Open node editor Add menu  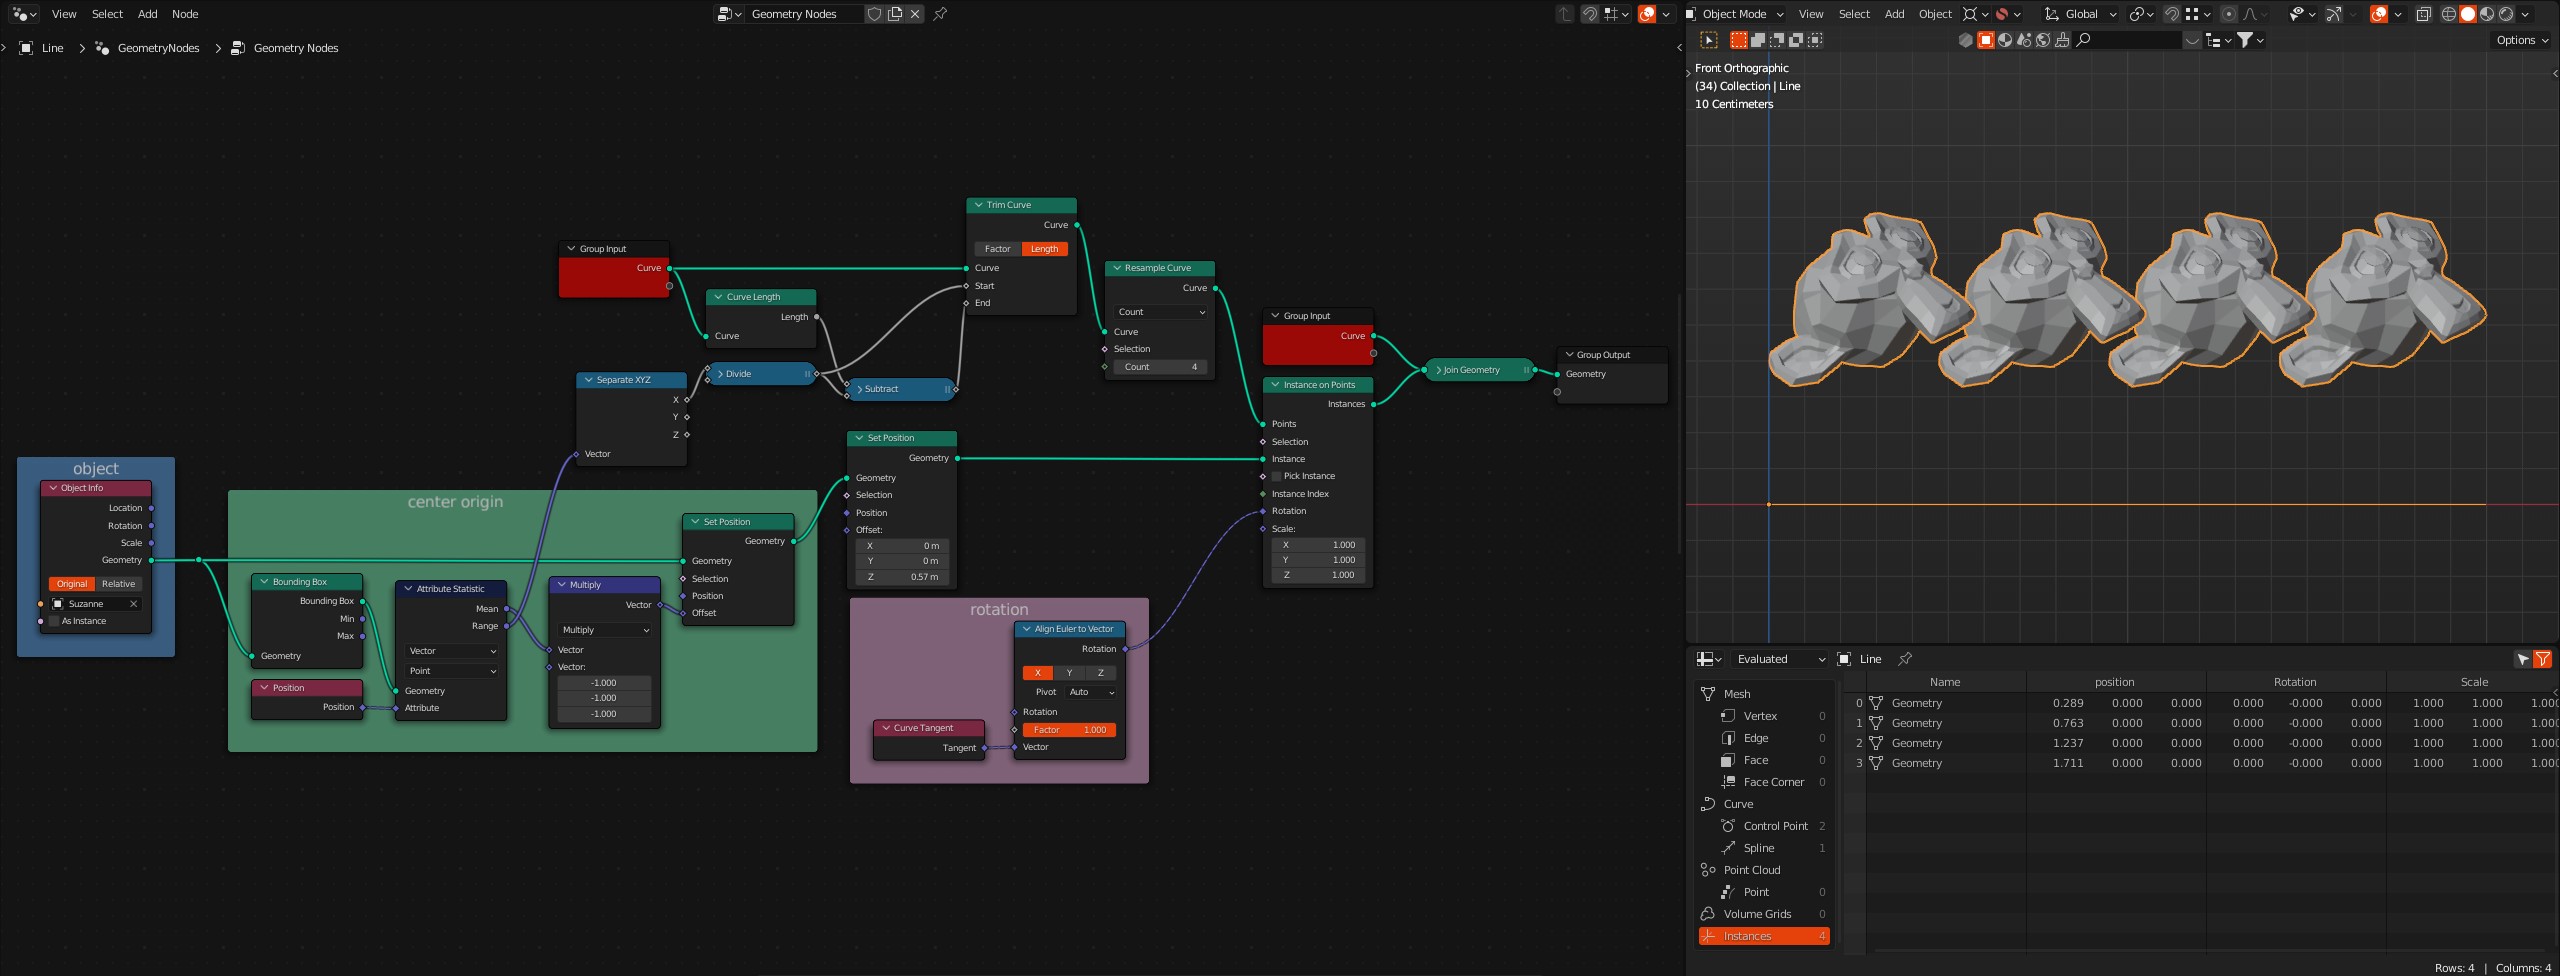[x=147, y=14]
